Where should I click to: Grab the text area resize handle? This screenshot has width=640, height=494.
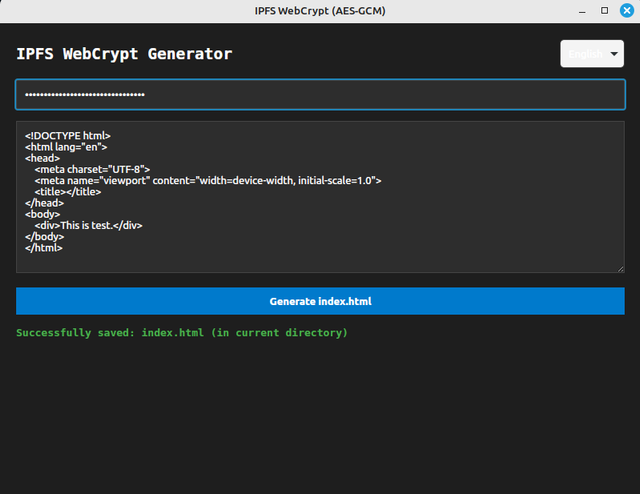620,269
